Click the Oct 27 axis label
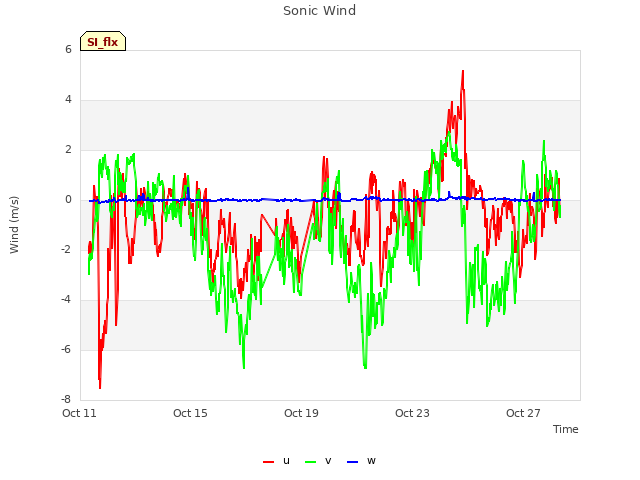The height and width of the screenshot is (480, 640). point(523,413)
